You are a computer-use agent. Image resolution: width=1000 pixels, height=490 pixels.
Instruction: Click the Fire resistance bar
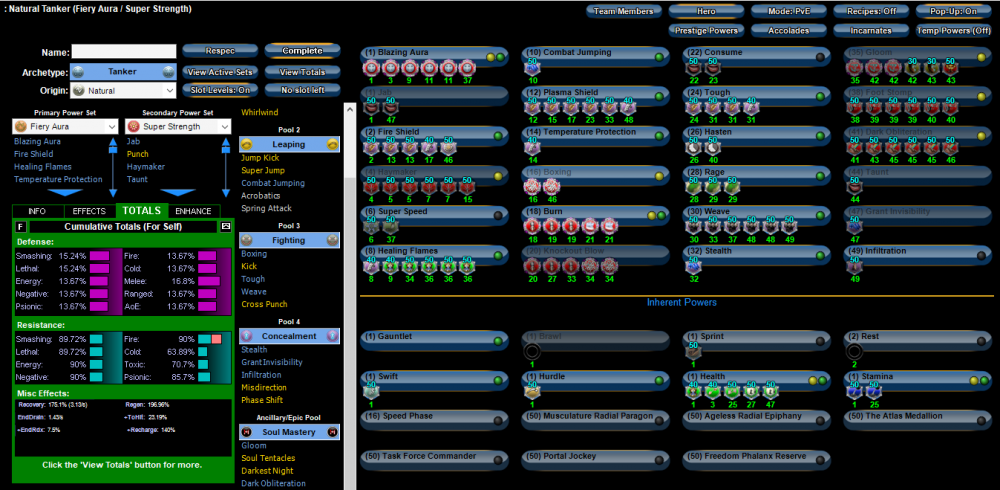coord(209,341)
